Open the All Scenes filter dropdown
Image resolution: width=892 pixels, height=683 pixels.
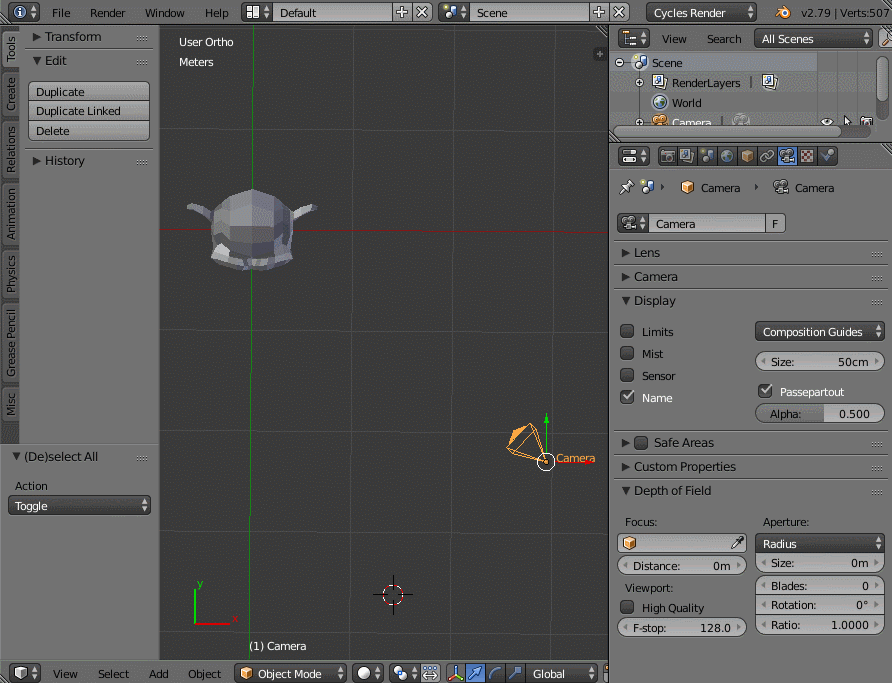coord(813,38)
